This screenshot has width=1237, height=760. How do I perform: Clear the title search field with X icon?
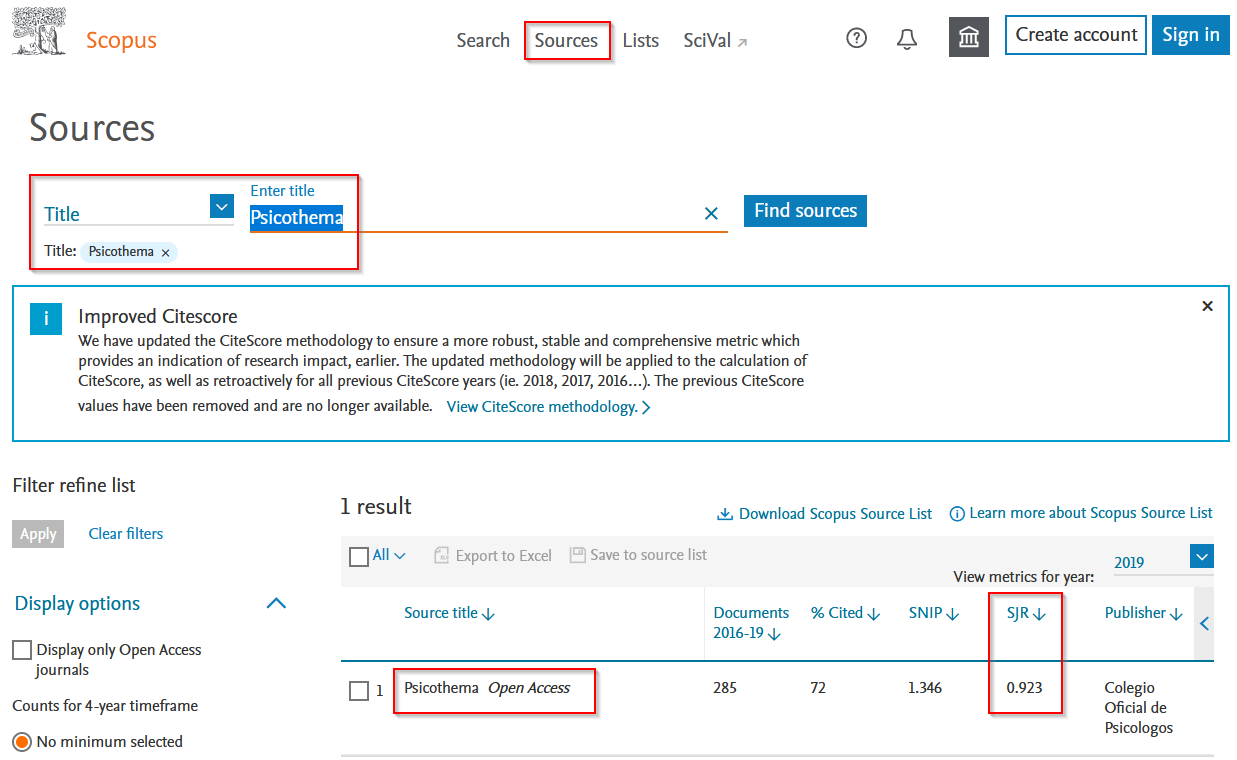(711, 213)
